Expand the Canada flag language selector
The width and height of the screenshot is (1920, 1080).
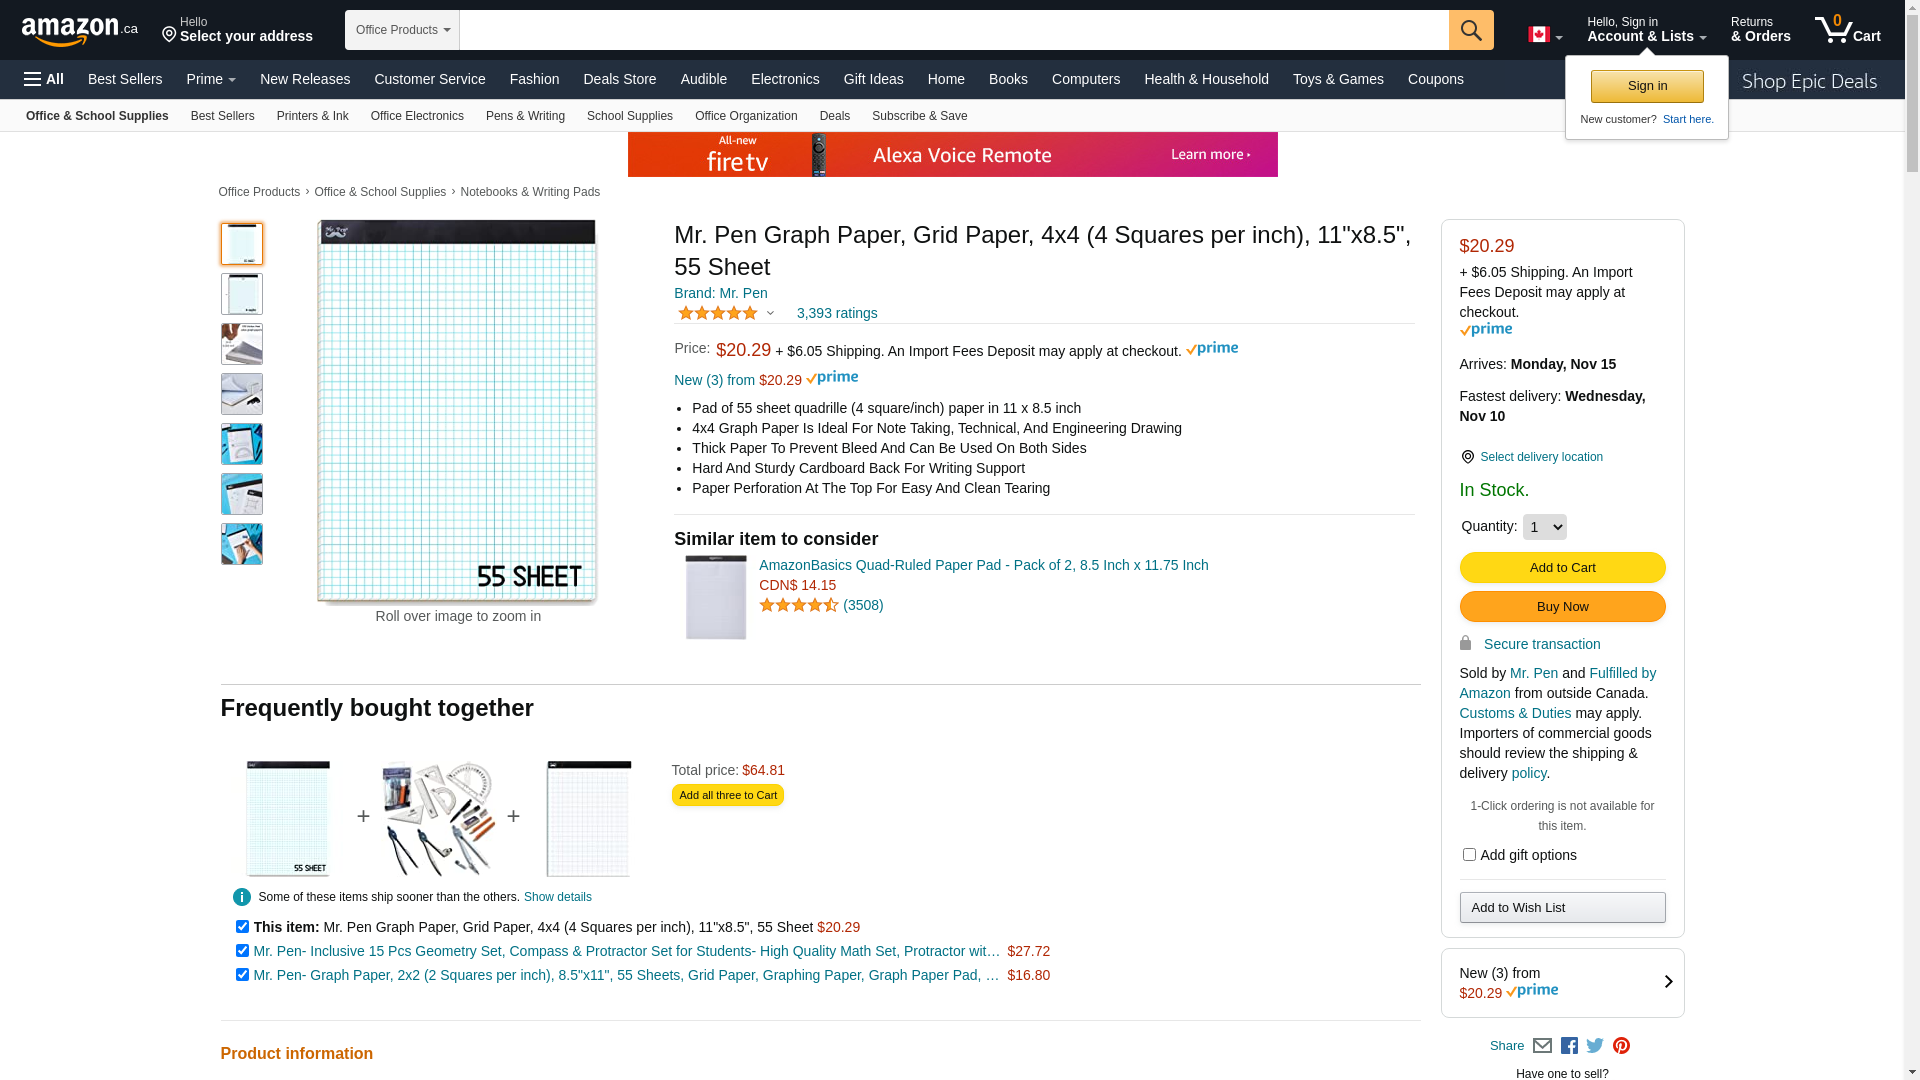(1545, 35)
